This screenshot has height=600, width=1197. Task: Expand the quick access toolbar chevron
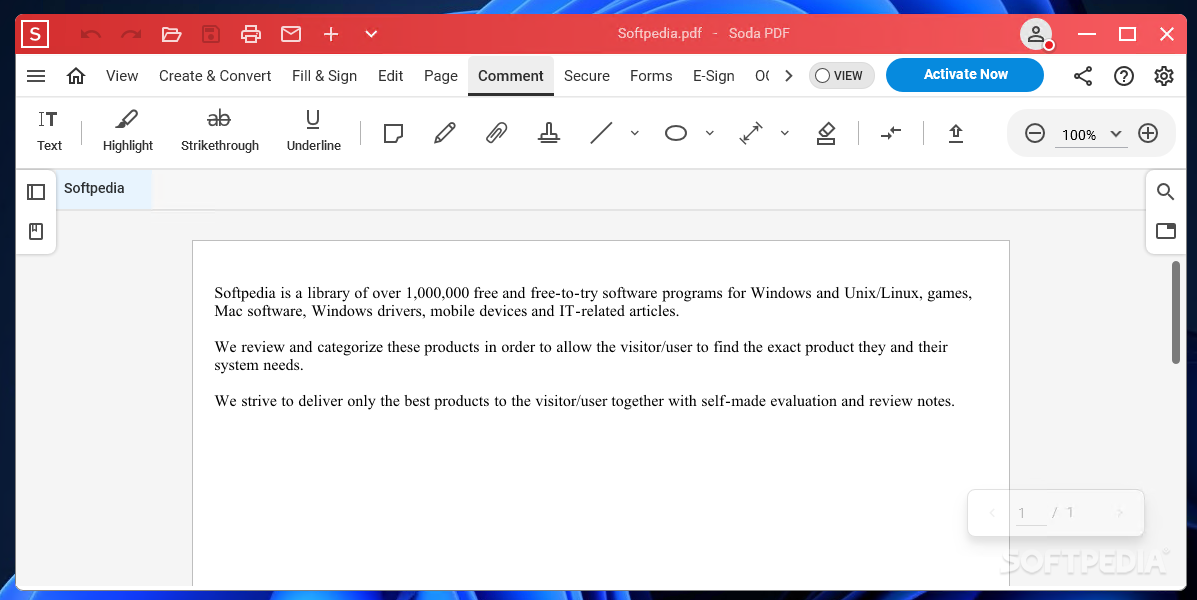click(x=371, y=34)
